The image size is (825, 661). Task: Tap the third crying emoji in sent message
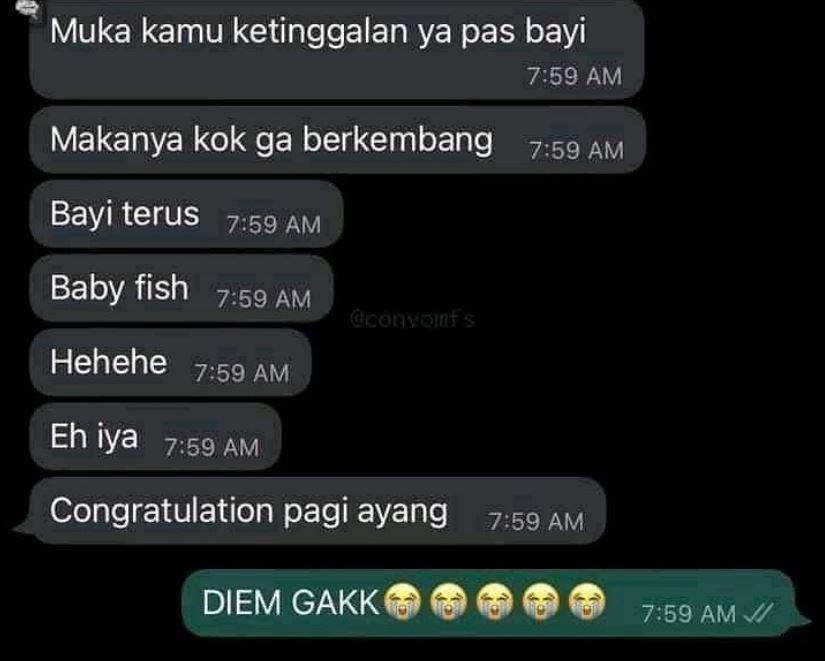(x=494, y=601)
